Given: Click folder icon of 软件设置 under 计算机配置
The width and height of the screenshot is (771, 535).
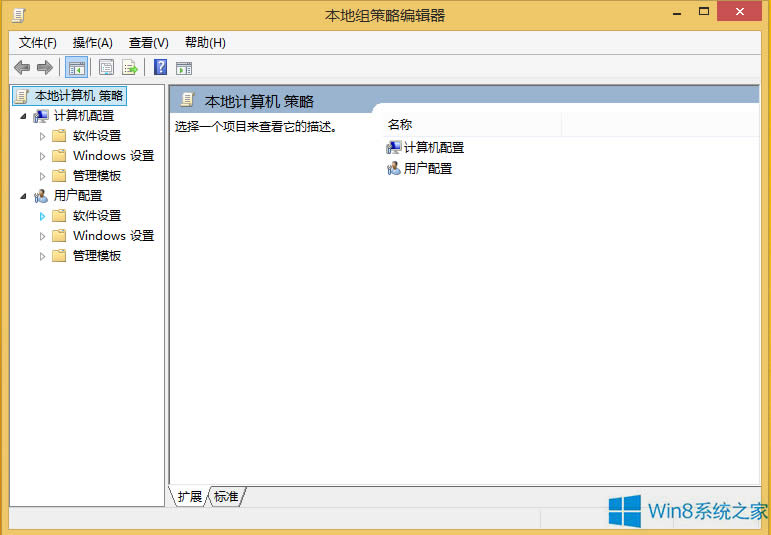Looking at the screenshot, I should 59,136.
